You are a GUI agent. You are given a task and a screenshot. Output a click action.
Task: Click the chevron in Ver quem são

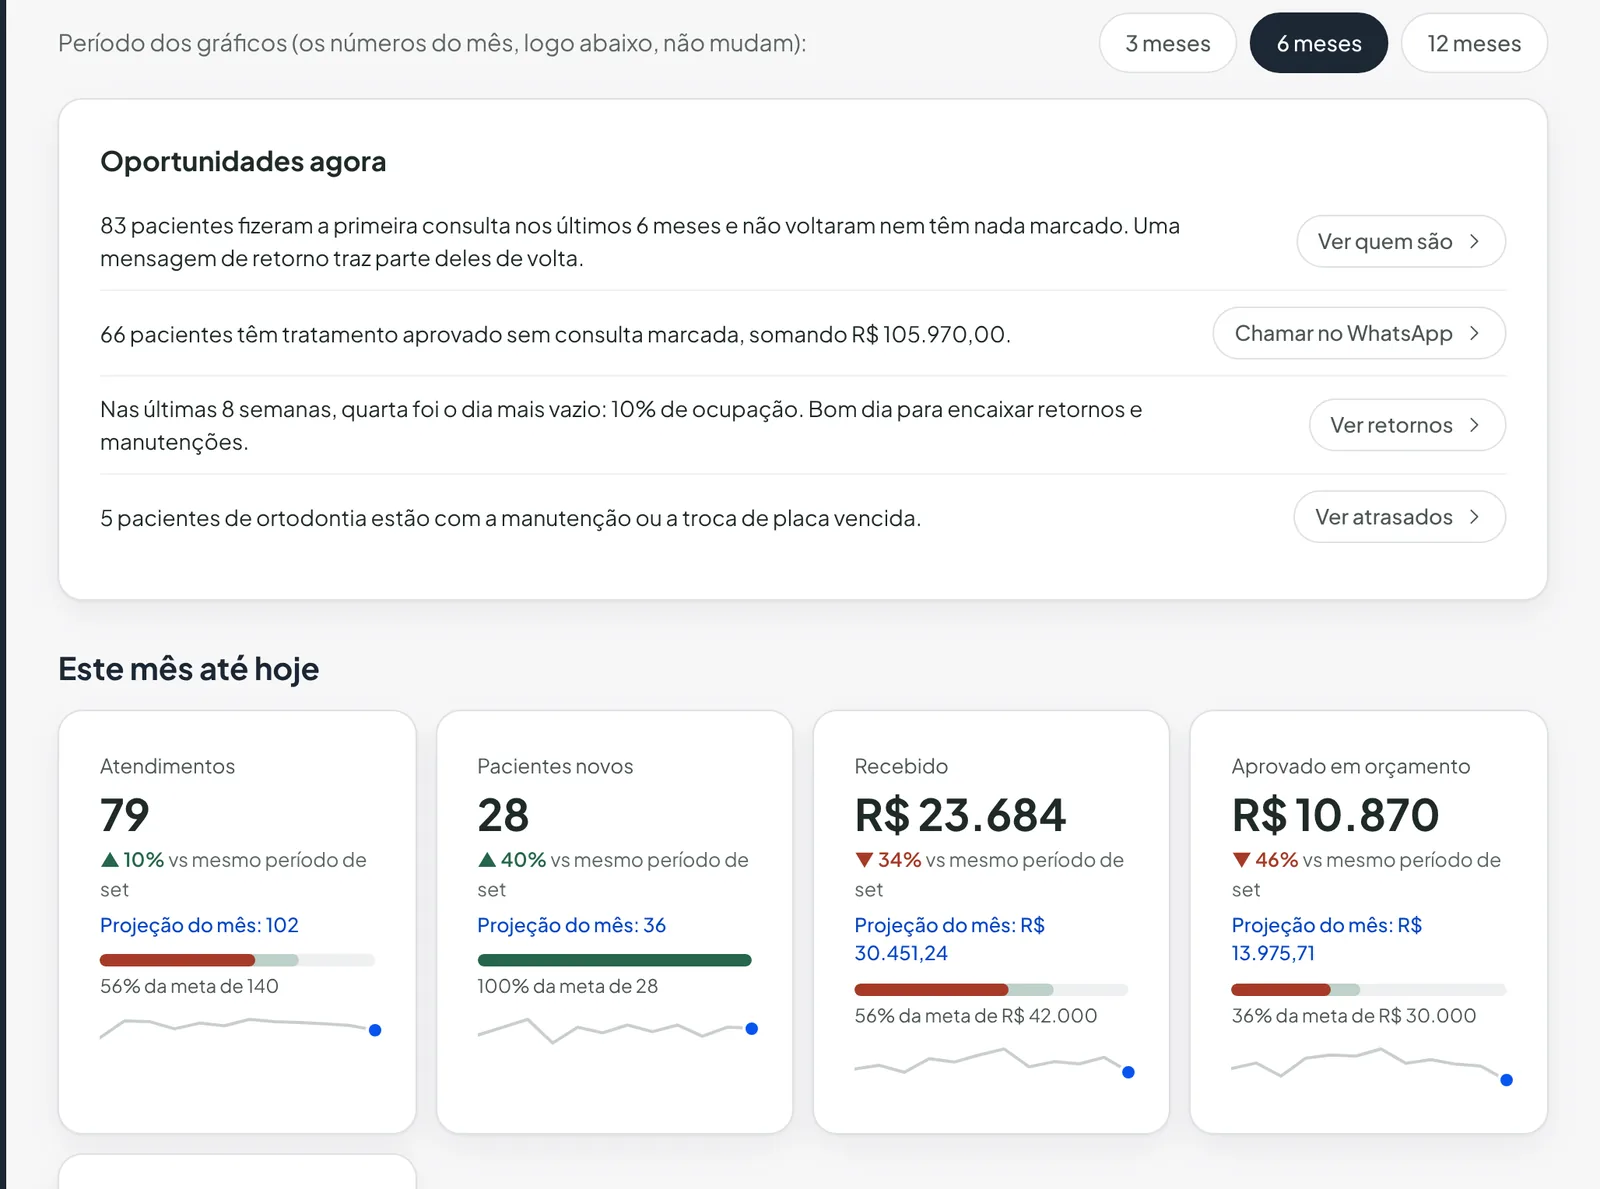tap(1474, 241)
